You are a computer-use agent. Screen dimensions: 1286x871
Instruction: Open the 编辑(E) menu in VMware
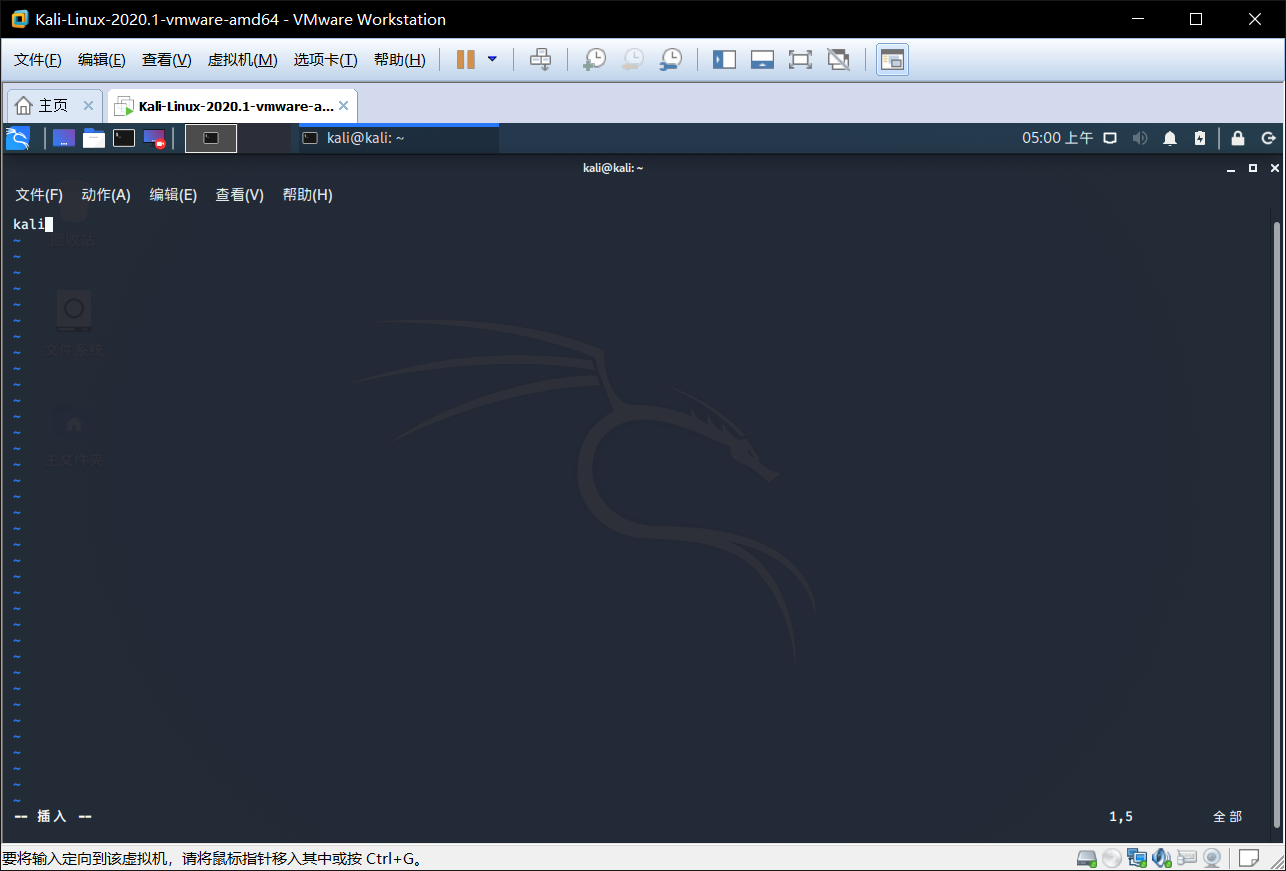click(x=102, y=60)
